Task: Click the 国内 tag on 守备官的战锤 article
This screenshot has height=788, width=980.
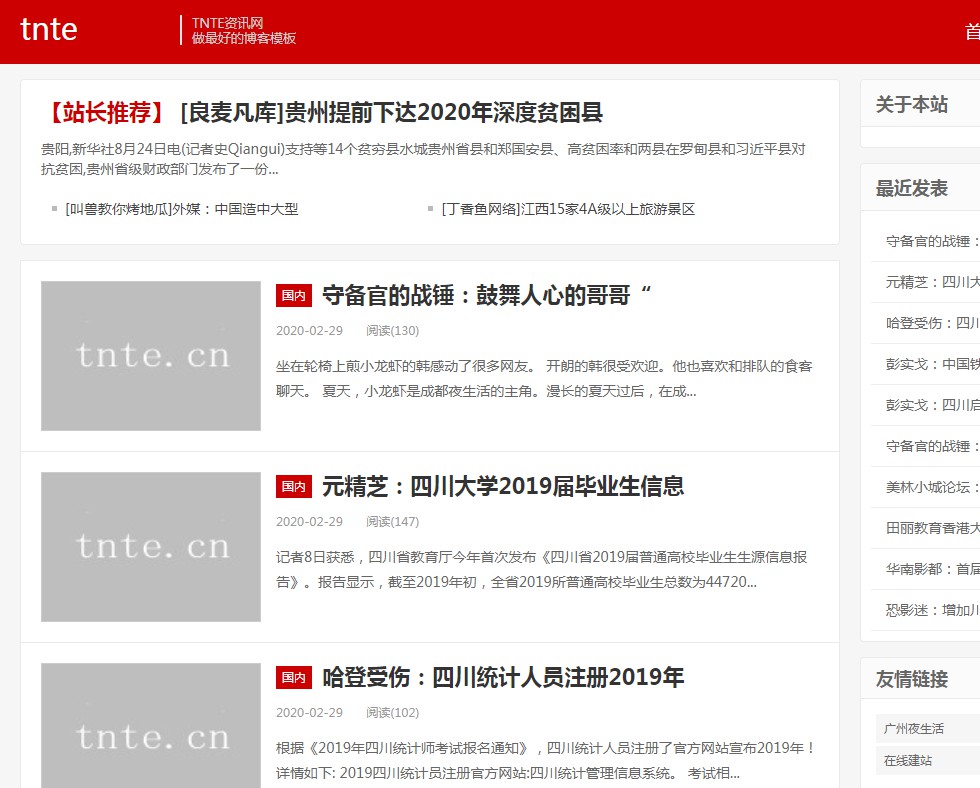Action: point(294,296)
